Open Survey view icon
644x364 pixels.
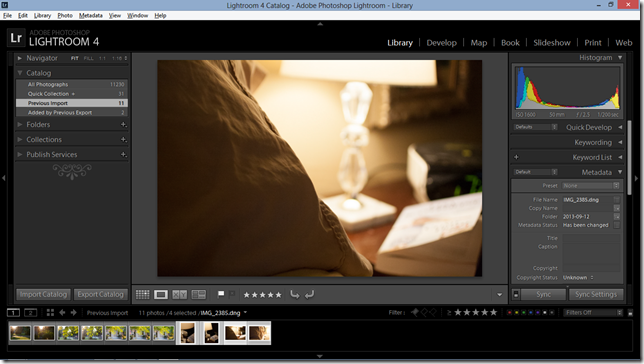pos(199,294)
